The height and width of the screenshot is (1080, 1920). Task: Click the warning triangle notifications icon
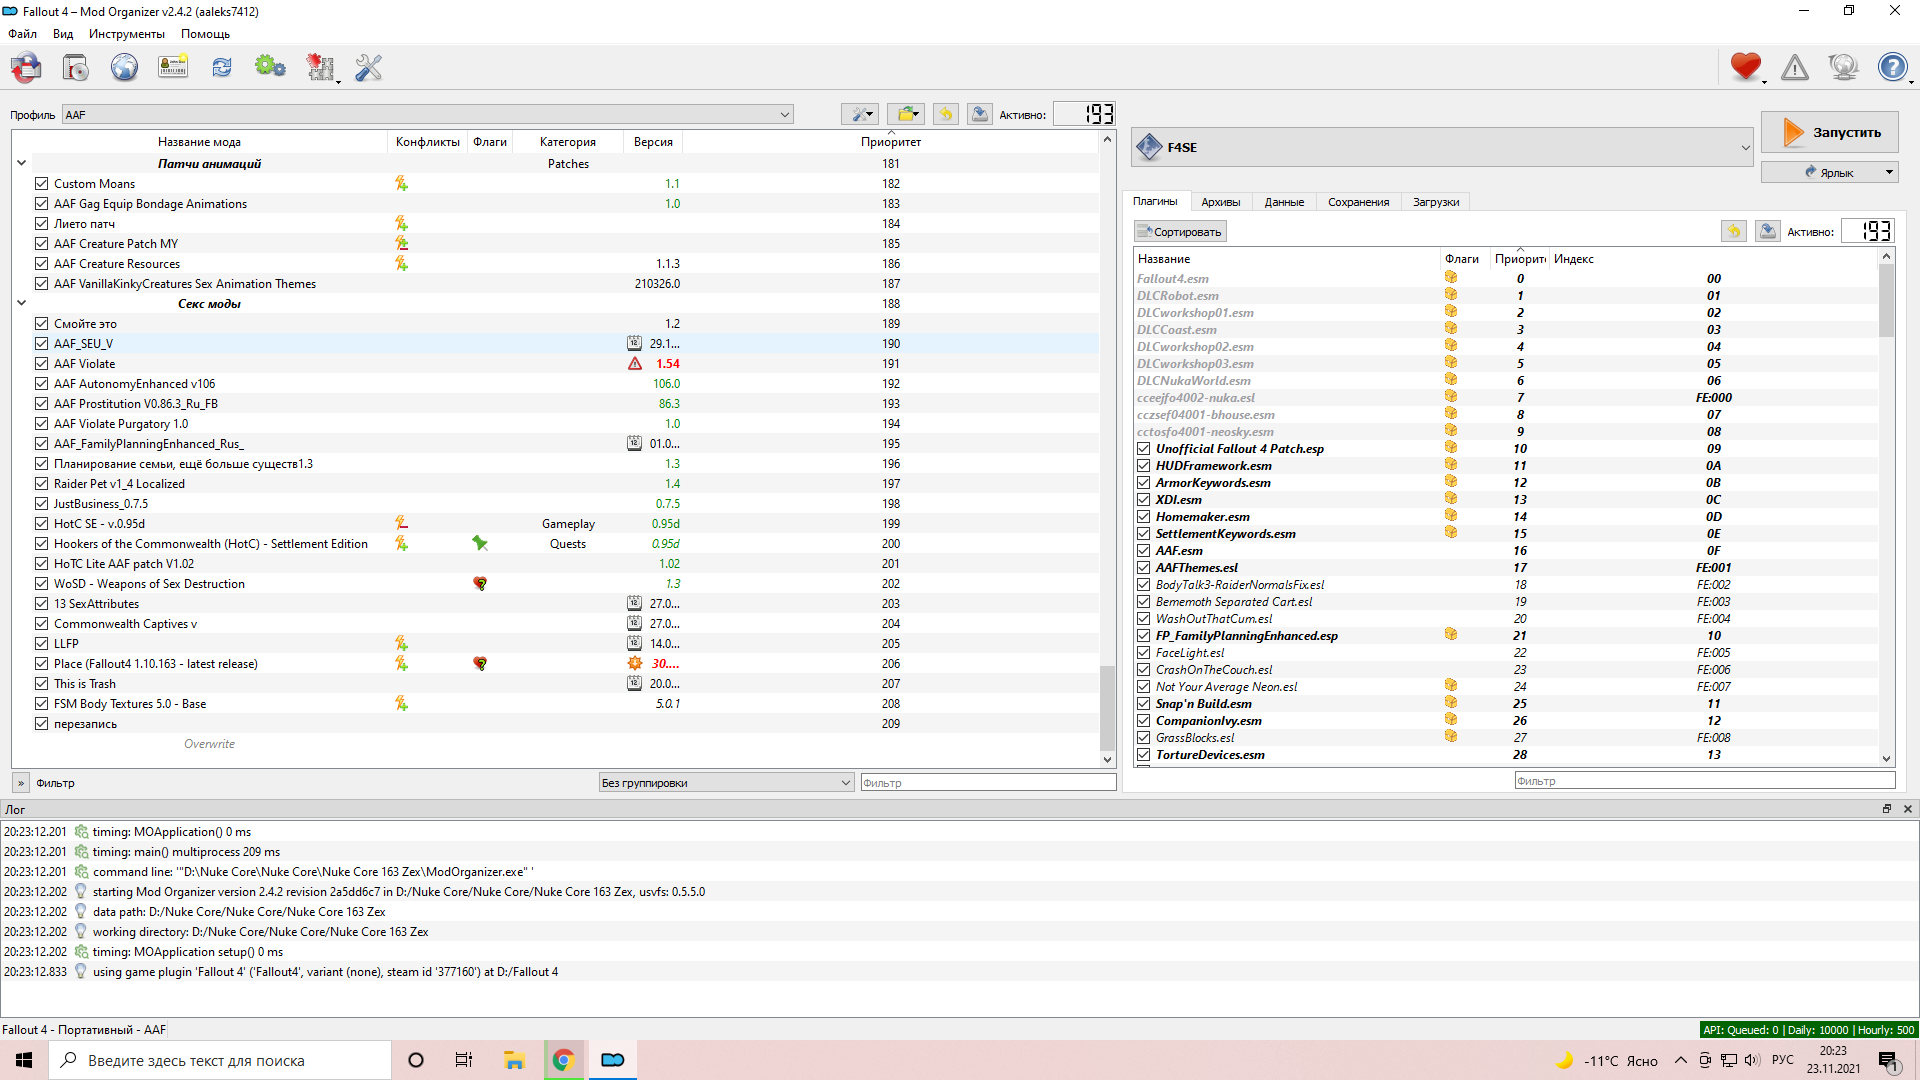tap(1795, 68)
